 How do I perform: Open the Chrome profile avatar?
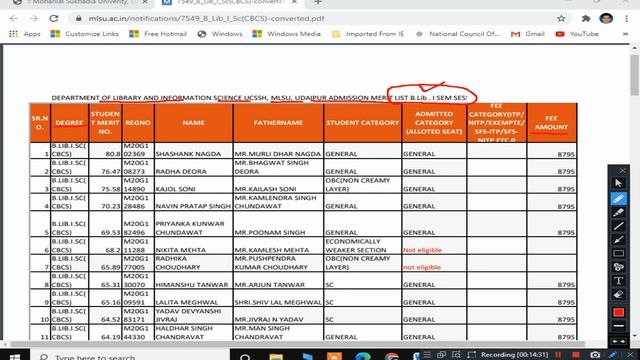click(606, 18)
